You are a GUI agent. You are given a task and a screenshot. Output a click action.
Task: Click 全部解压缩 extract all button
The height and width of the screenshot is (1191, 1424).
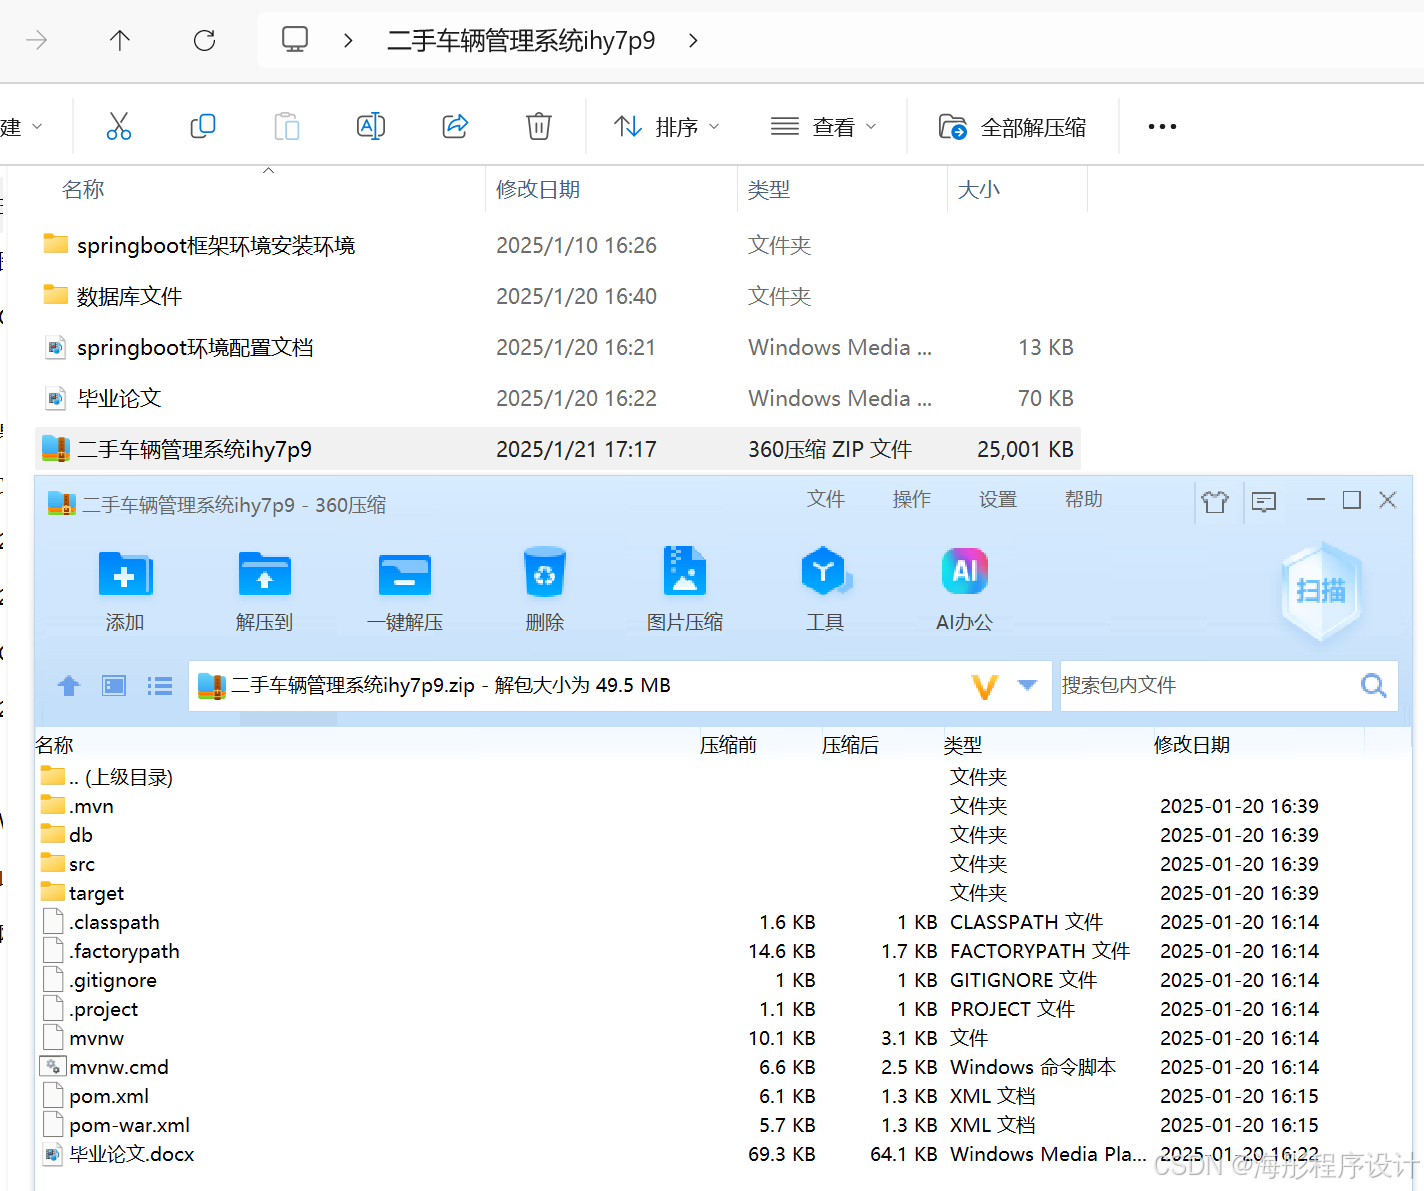tap(1012, 127)
